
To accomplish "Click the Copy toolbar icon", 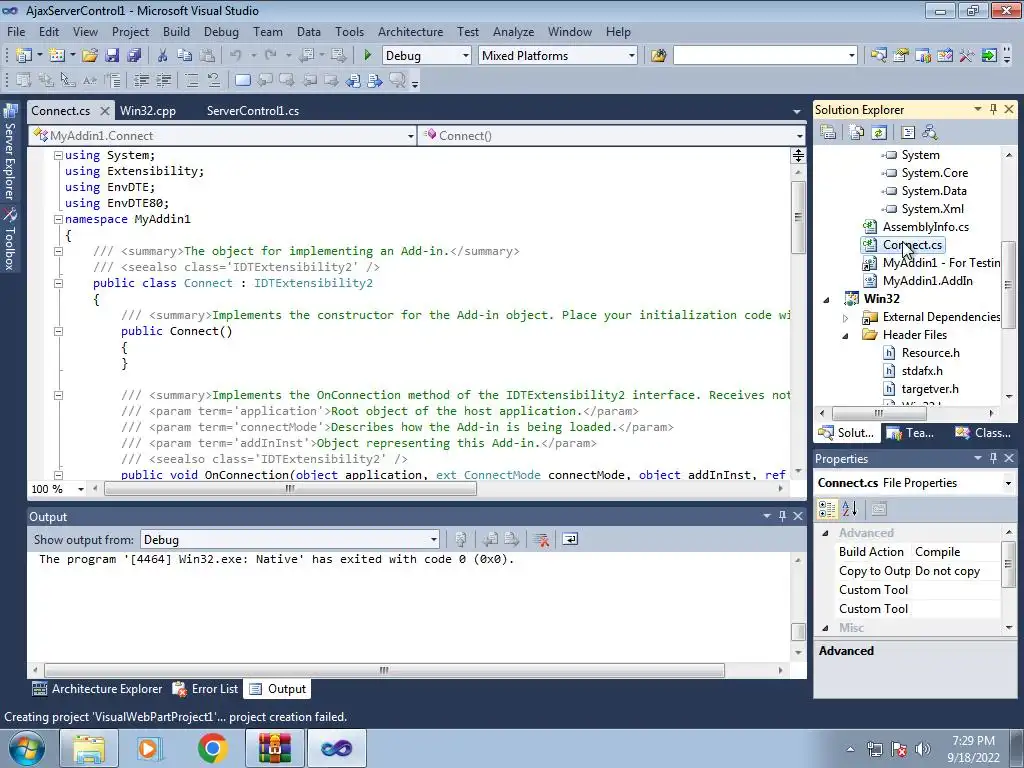I will click(185, 56).
